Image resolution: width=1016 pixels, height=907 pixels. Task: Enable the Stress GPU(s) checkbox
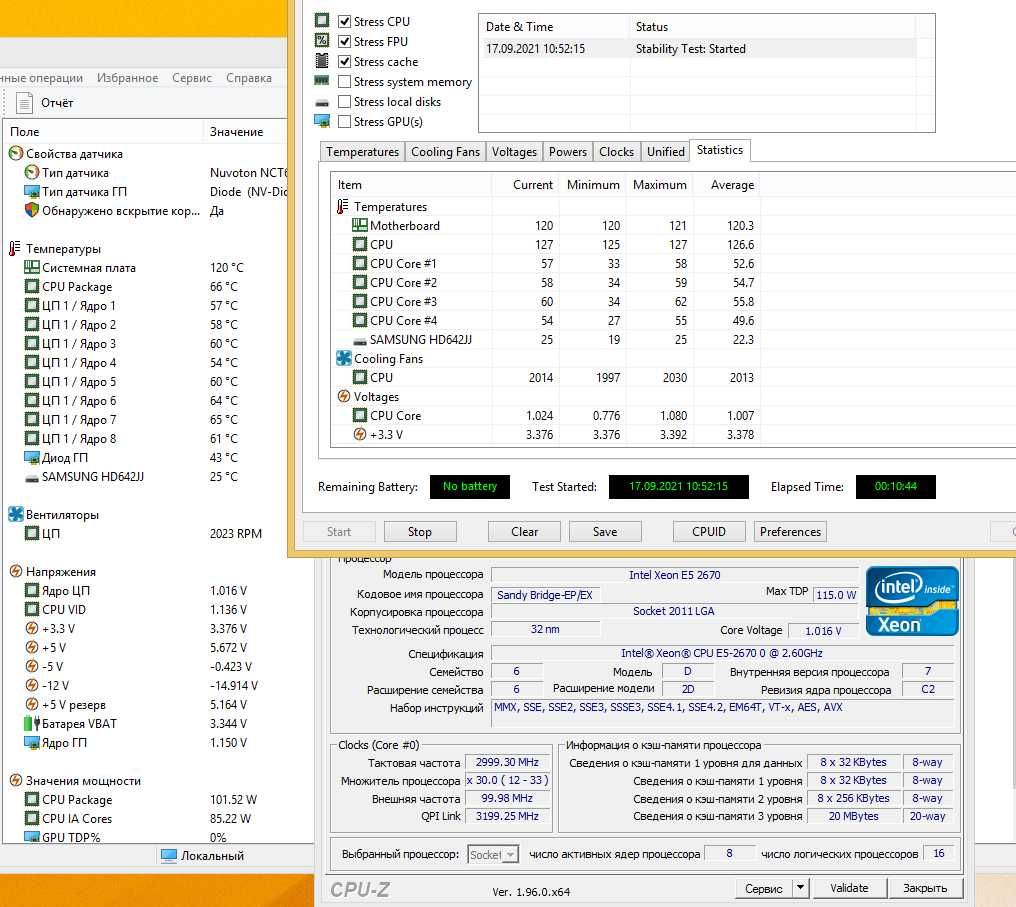click(x=345, y=122)
